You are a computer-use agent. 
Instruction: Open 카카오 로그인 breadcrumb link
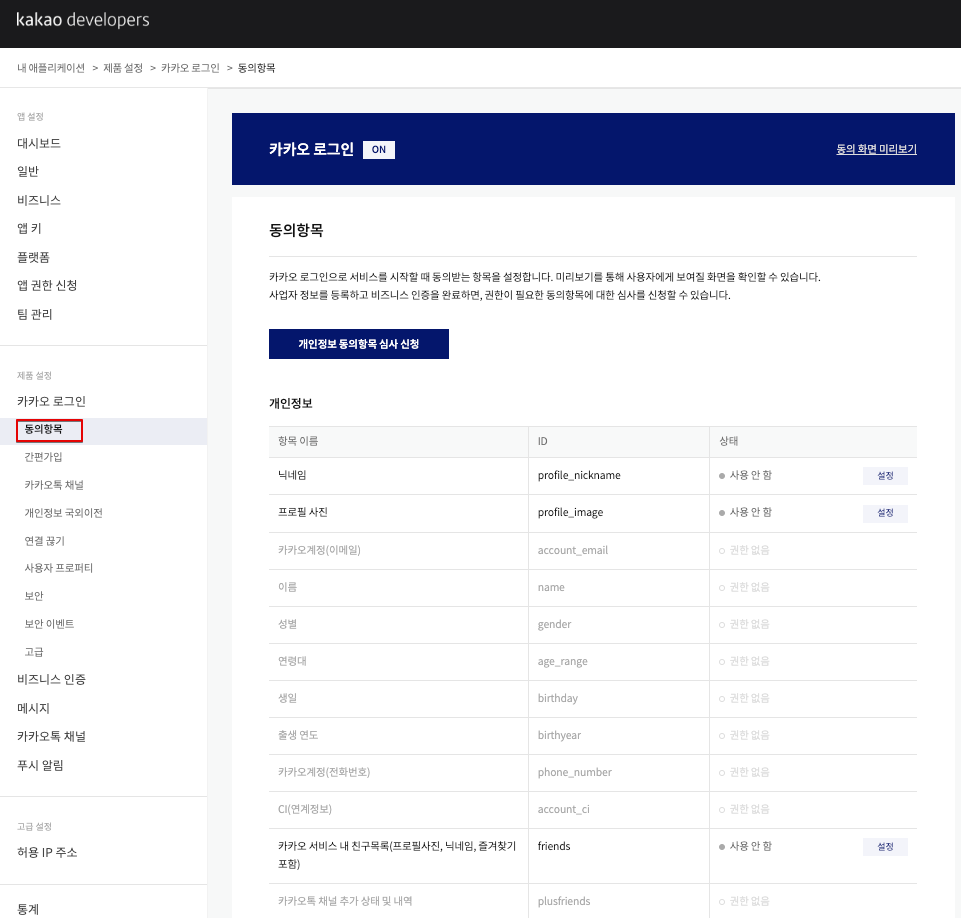(191, 68)
